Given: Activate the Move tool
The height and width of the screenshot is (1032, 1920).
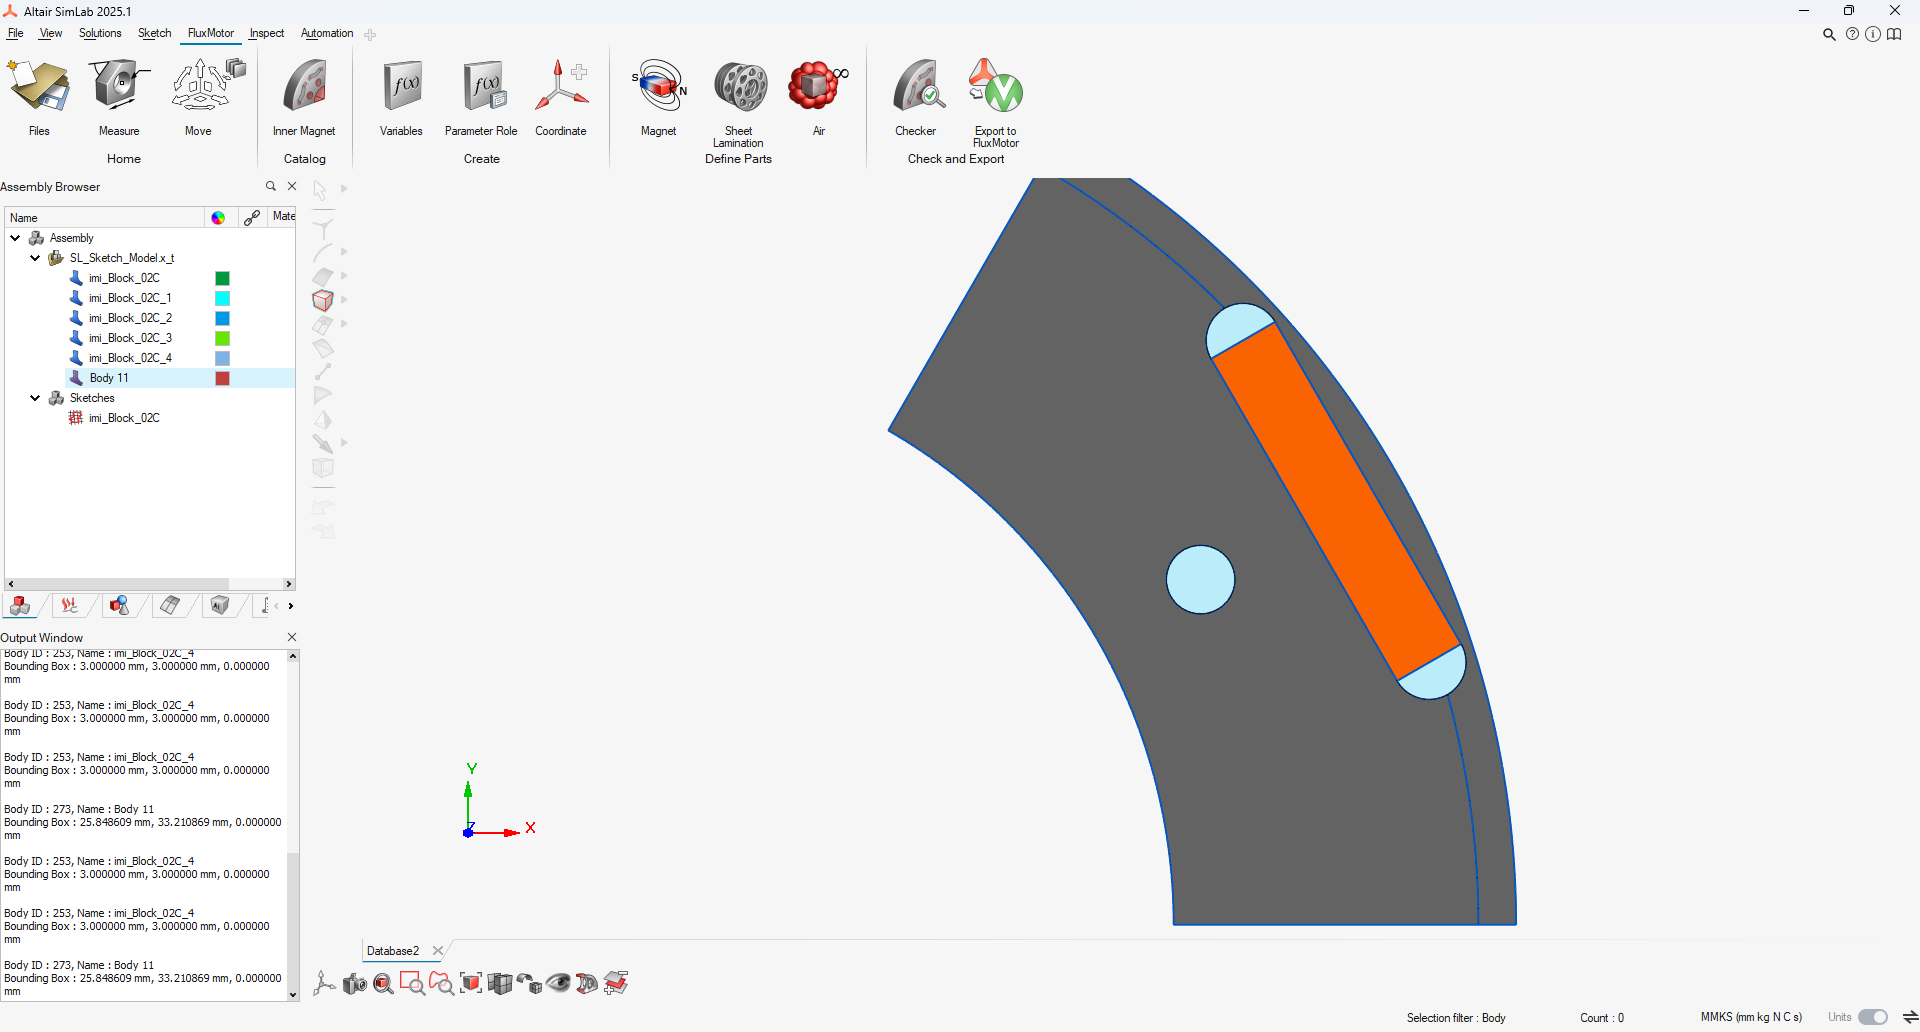Looking at the screenshot, I should pyautogui.click(x=198, y=97).
